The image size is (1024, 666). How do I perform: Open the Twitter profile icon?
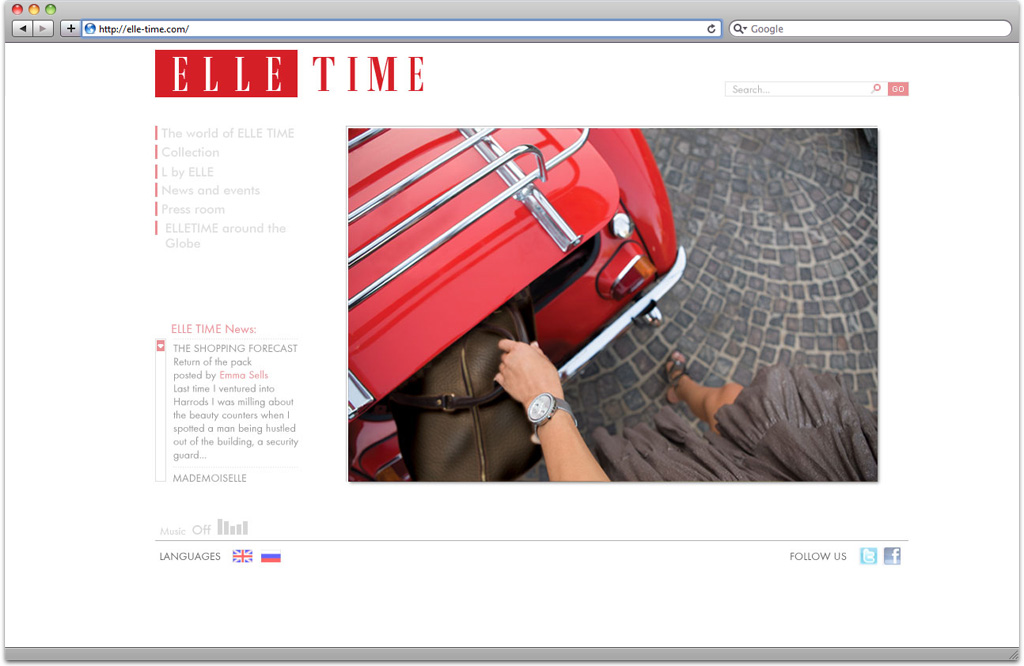click(x=868, y=556)
